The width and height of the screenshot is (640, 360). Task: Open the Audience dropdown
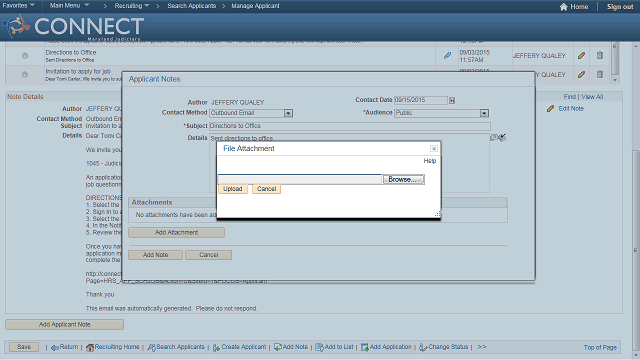click(484, 113)
